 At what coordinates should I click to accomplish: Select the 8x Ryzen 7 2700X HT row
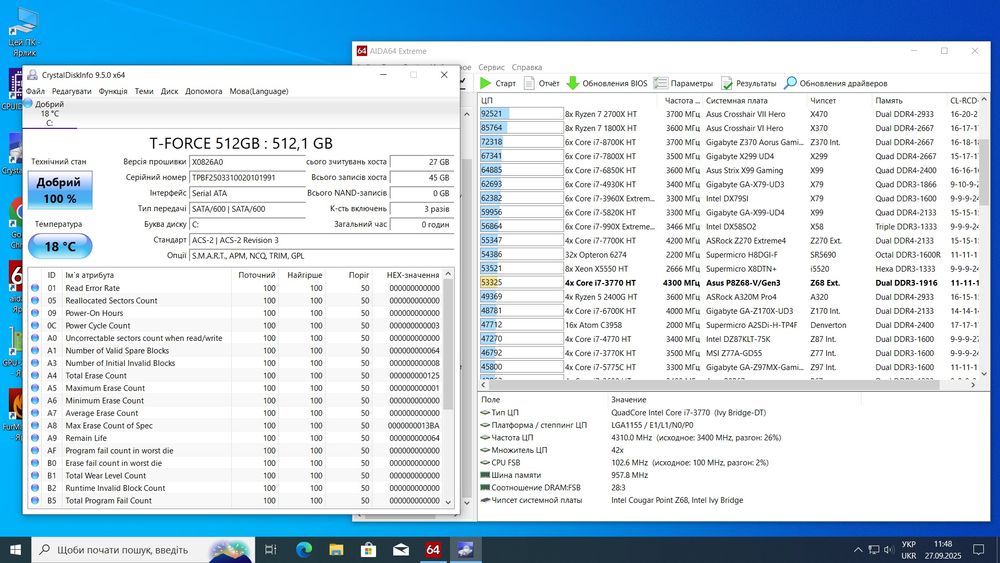tap(728, 114)
